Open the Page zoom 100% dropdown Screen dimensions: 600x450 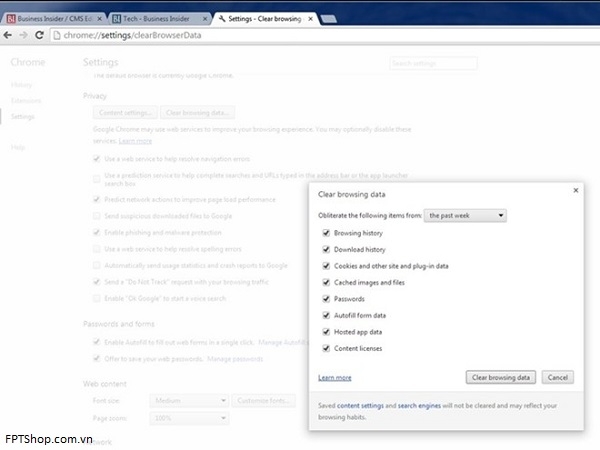189,418
